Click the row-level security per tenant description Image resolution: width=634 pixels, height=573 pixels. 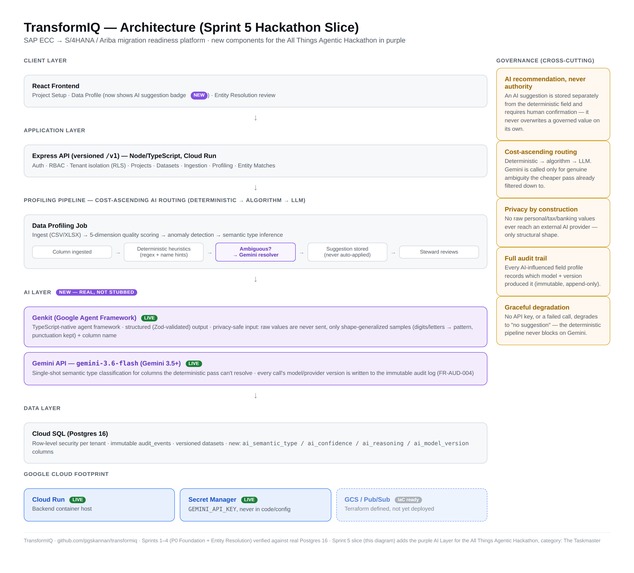click(x=250, y=447)
